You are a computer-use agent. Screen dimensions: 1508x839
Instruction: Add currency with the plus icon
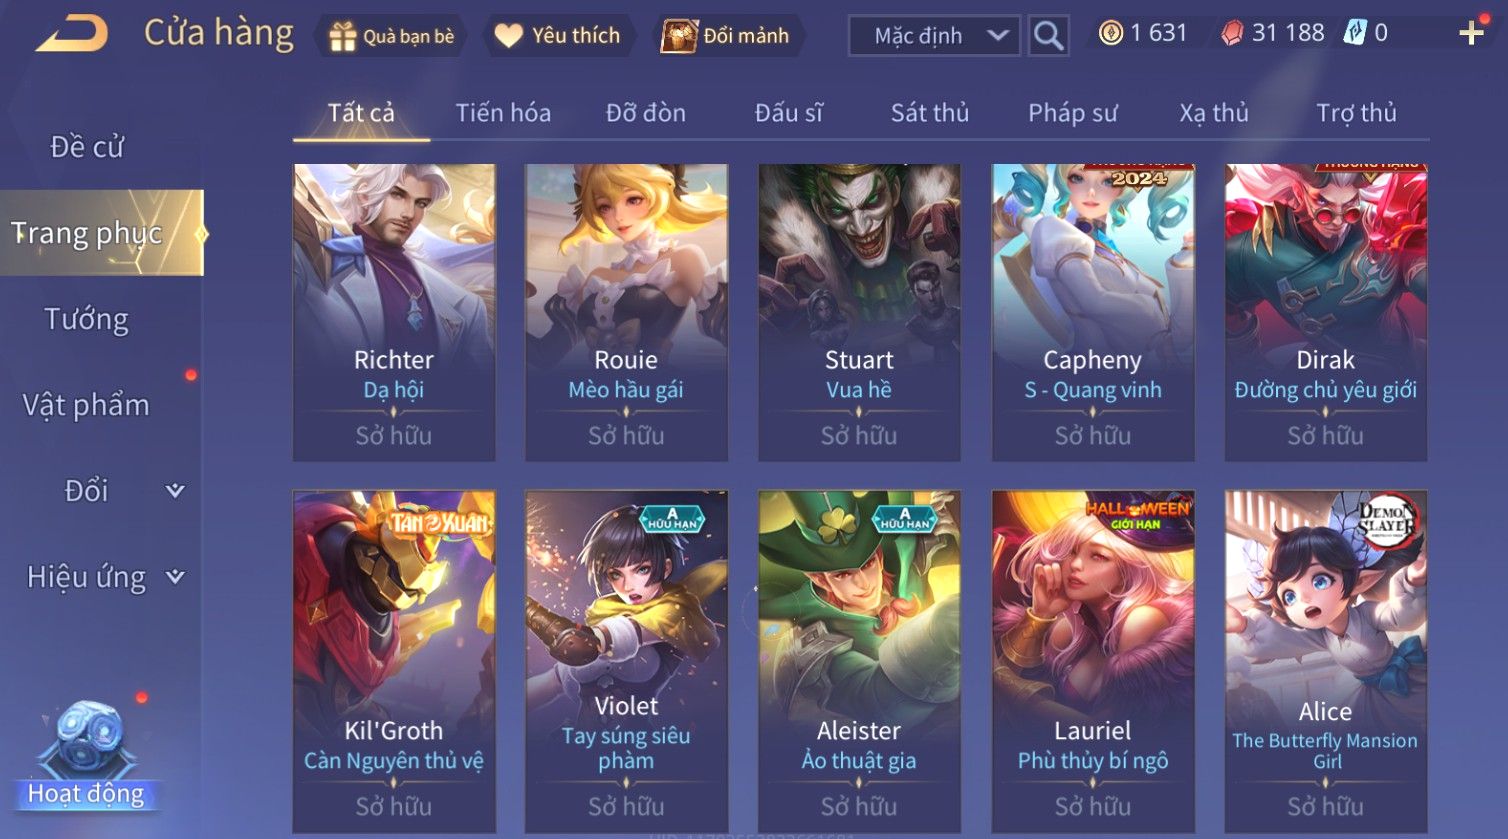(x=1471, y=34)
